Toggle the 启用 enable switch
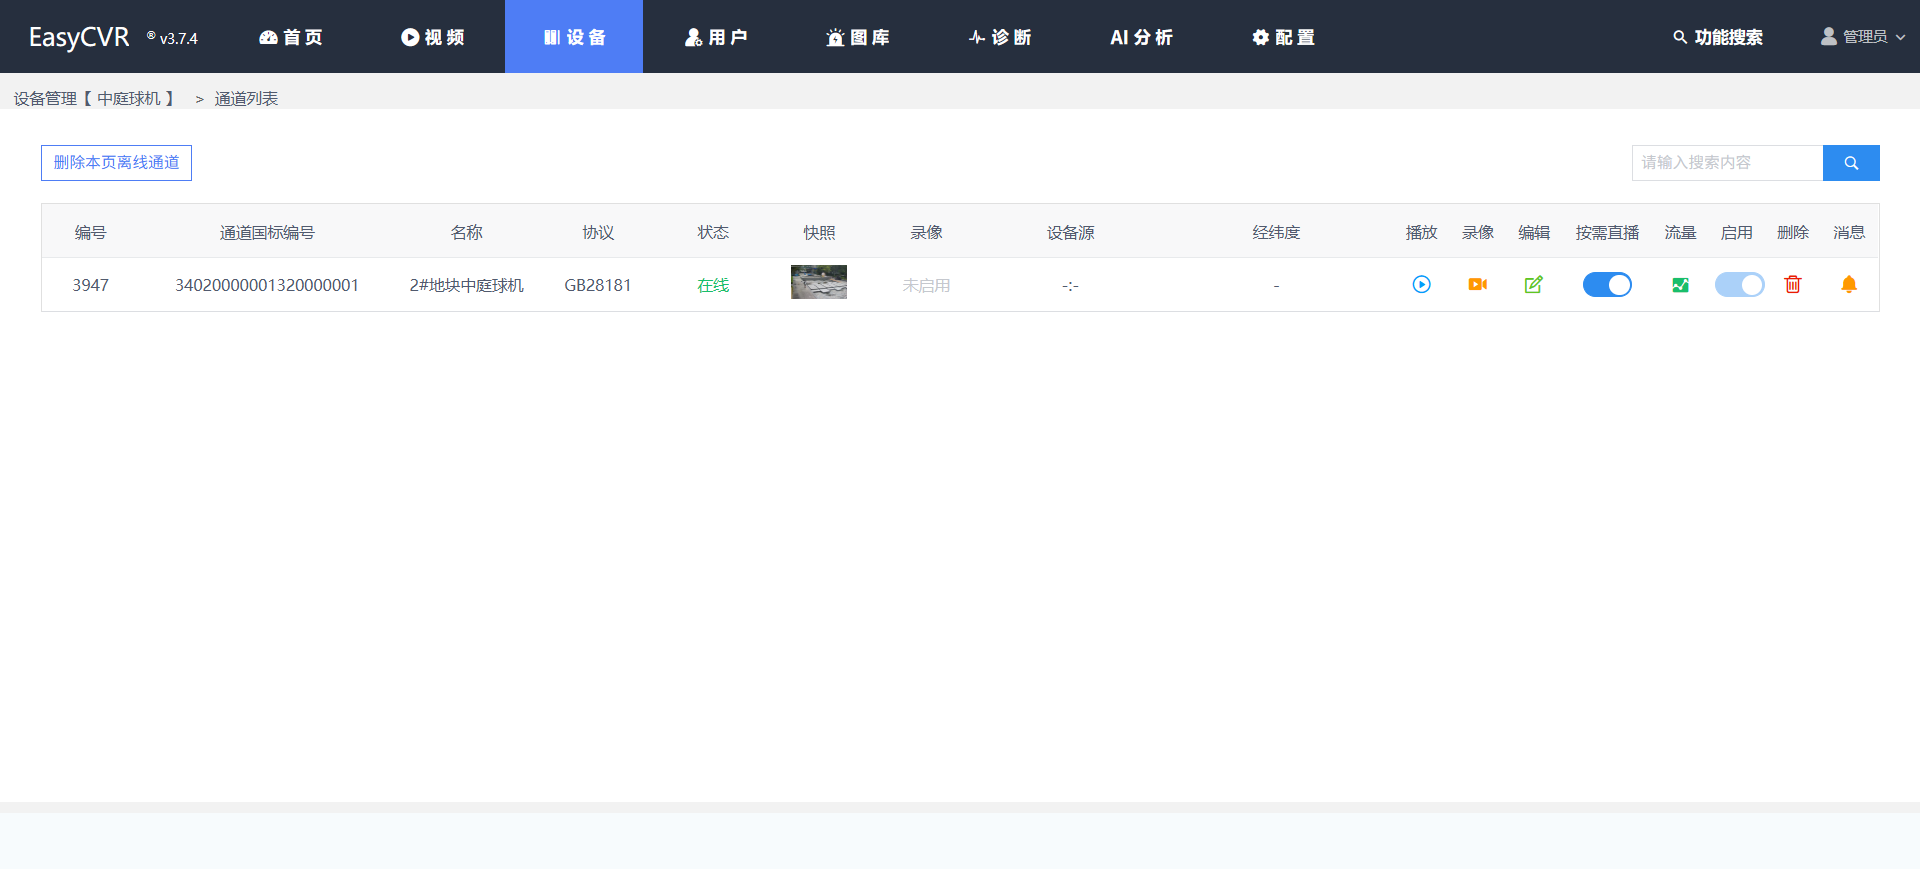Screen dimensions: 1920x869 pos(1739,285)
